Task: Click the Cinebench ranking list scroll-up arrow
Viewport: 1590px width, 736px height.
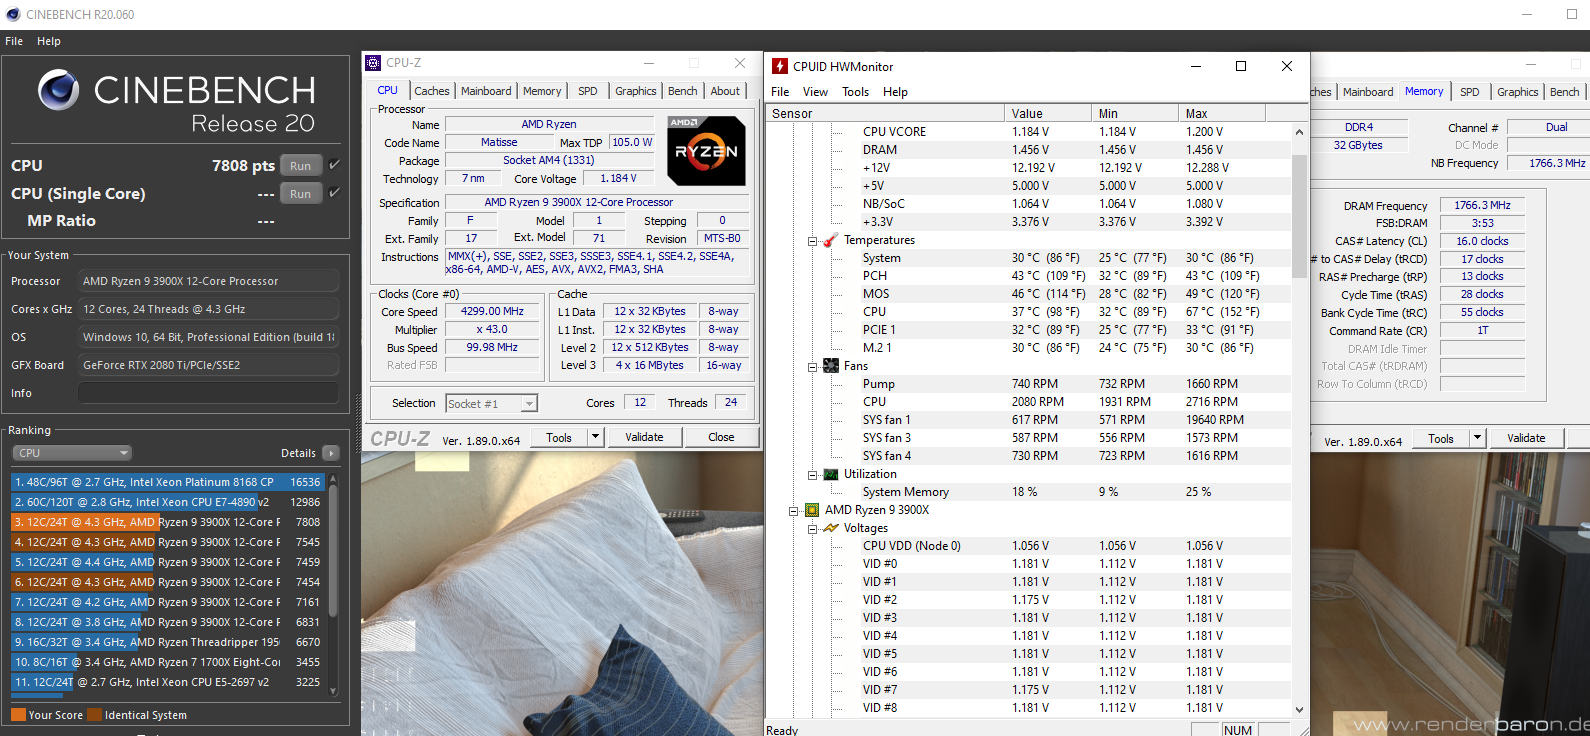Action: coord(333,480)
